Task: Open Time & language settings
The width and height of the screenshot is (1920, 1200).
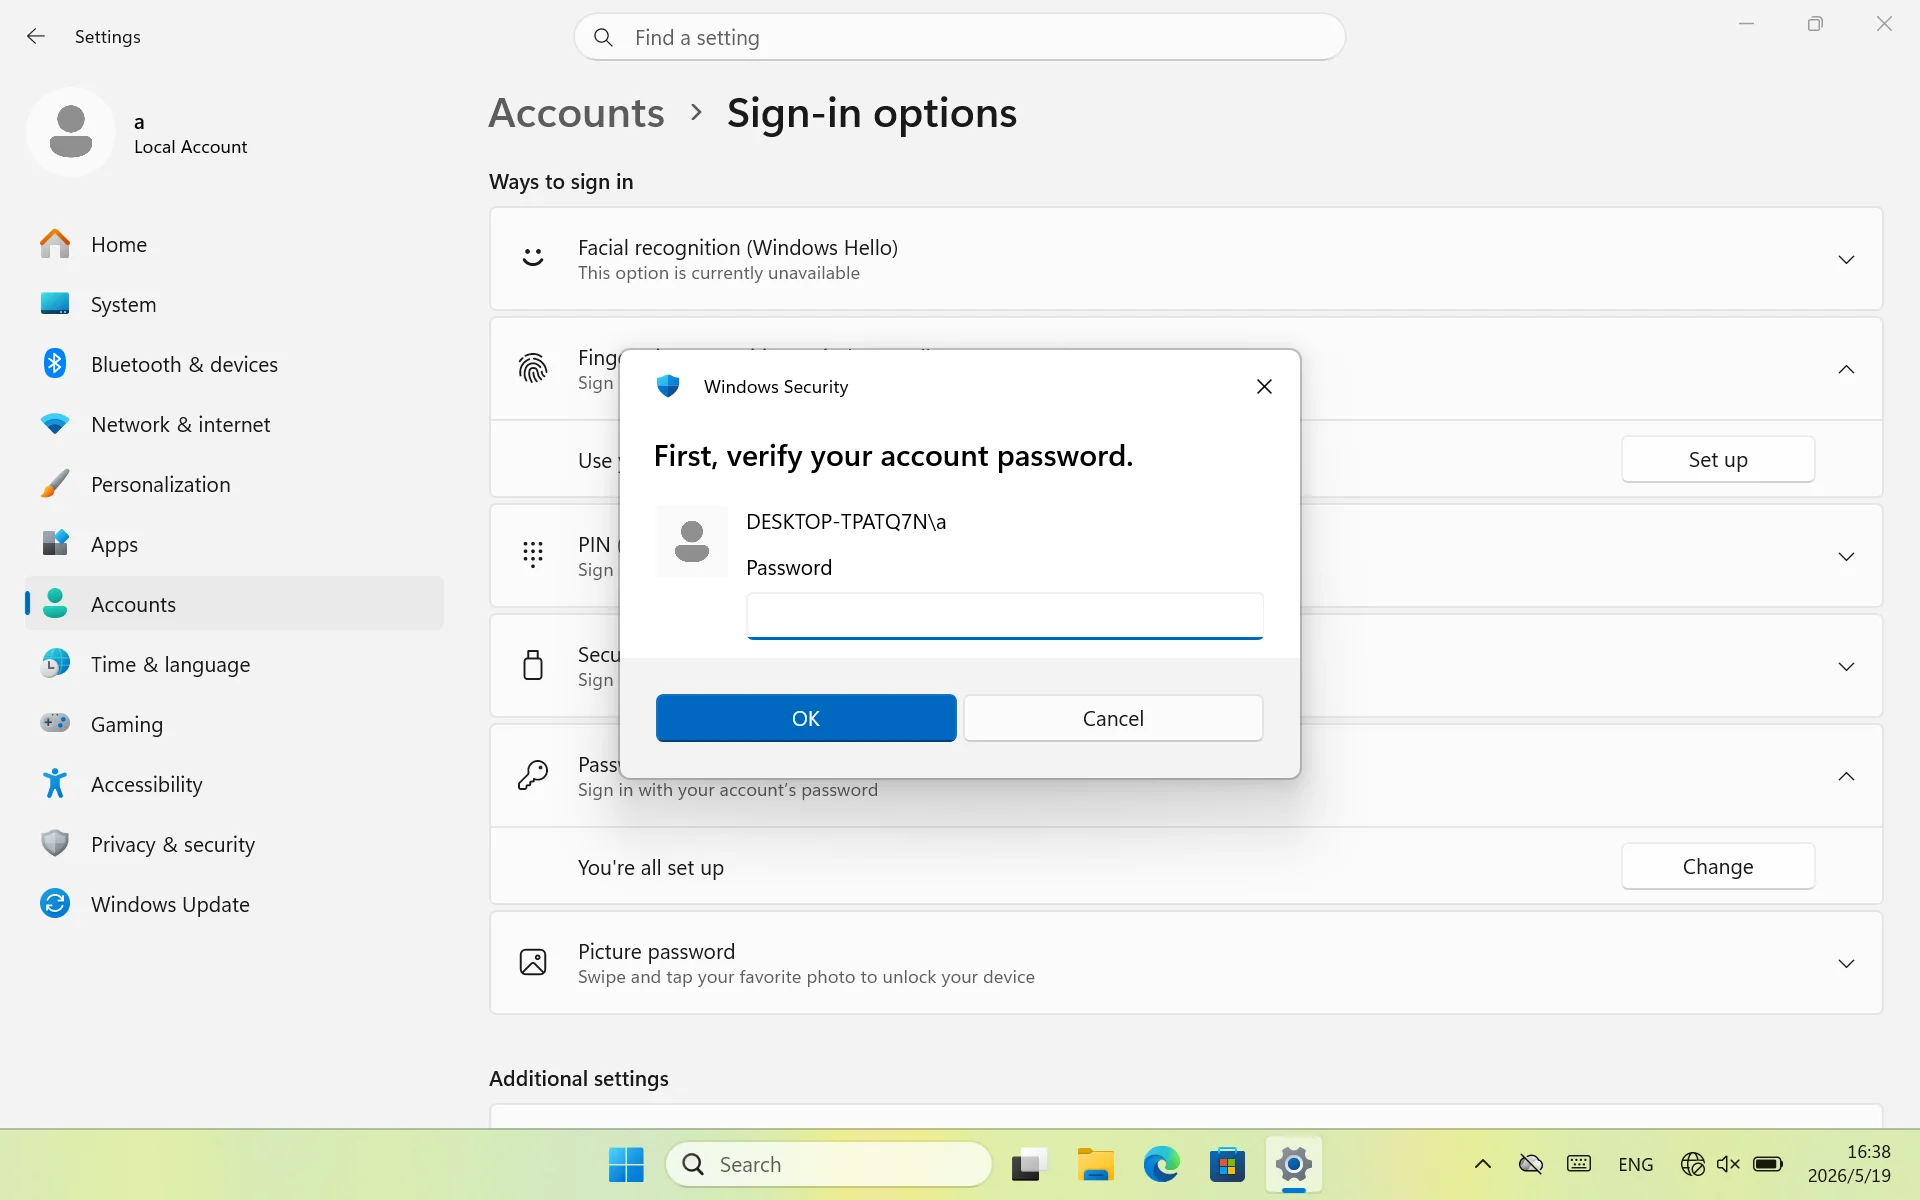Action: pyautogui.click(x=234, y=664)
